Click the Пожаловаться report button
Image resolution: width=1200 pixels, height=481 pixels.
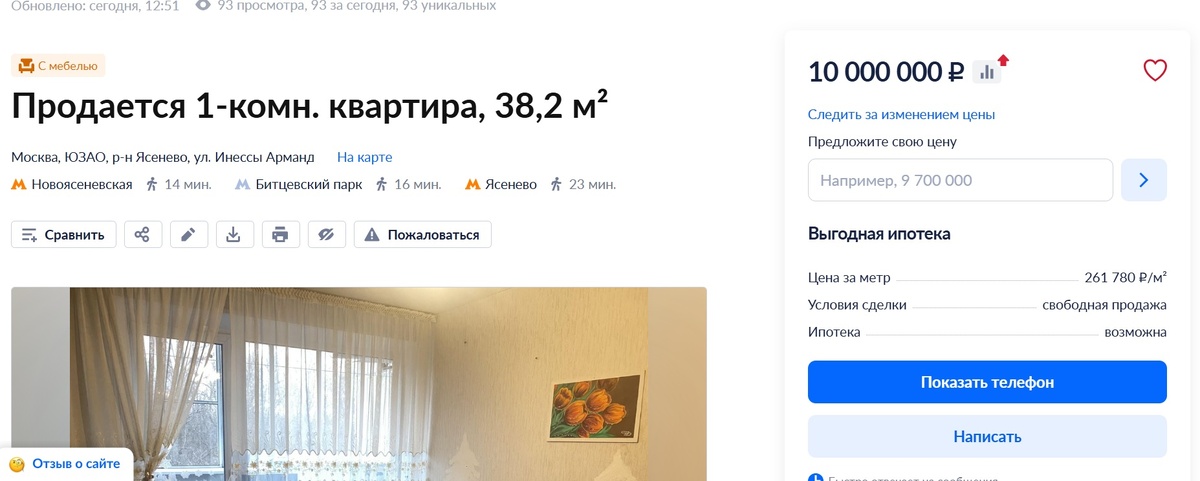pyautogui.click(x=423, y=235)
